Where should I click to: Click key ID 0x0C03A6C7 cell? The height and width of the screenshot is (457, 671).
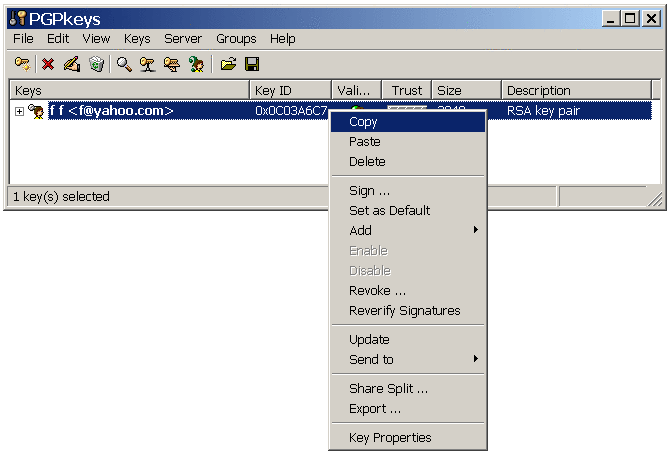[x=291, y=111]
